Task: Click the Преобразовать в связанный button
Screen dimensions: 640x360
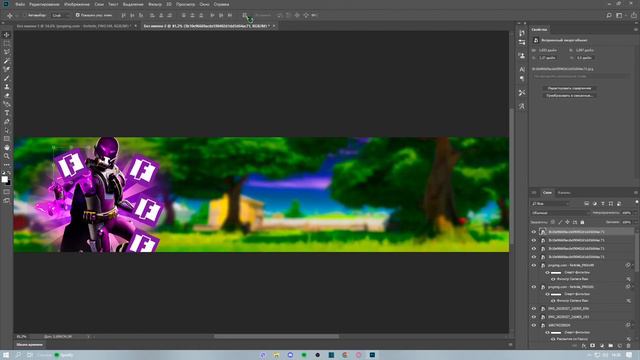Action: pos(569,96)
